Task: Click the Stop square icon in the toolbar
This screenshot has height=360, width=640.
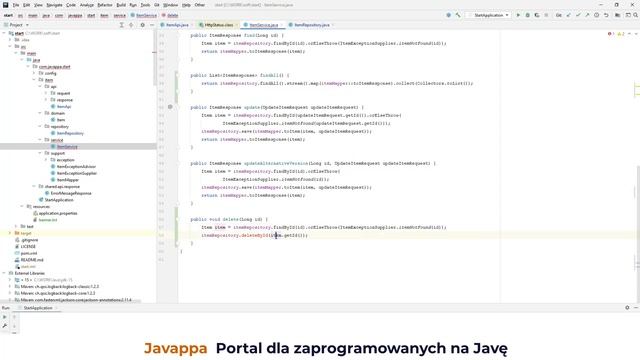Action: click(x=546, y=15)
